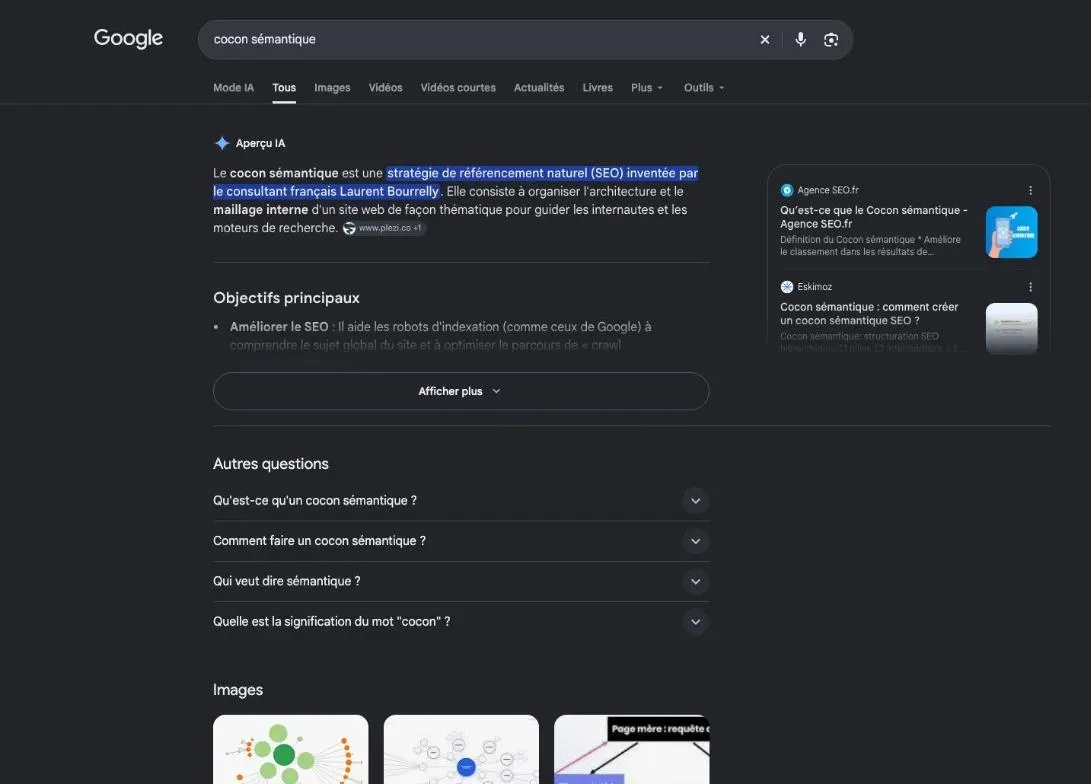Expand 'Comment faire un cocon sémantique ?'
1091x784 pixels.
pyautogui.click(x=461, y=541)
